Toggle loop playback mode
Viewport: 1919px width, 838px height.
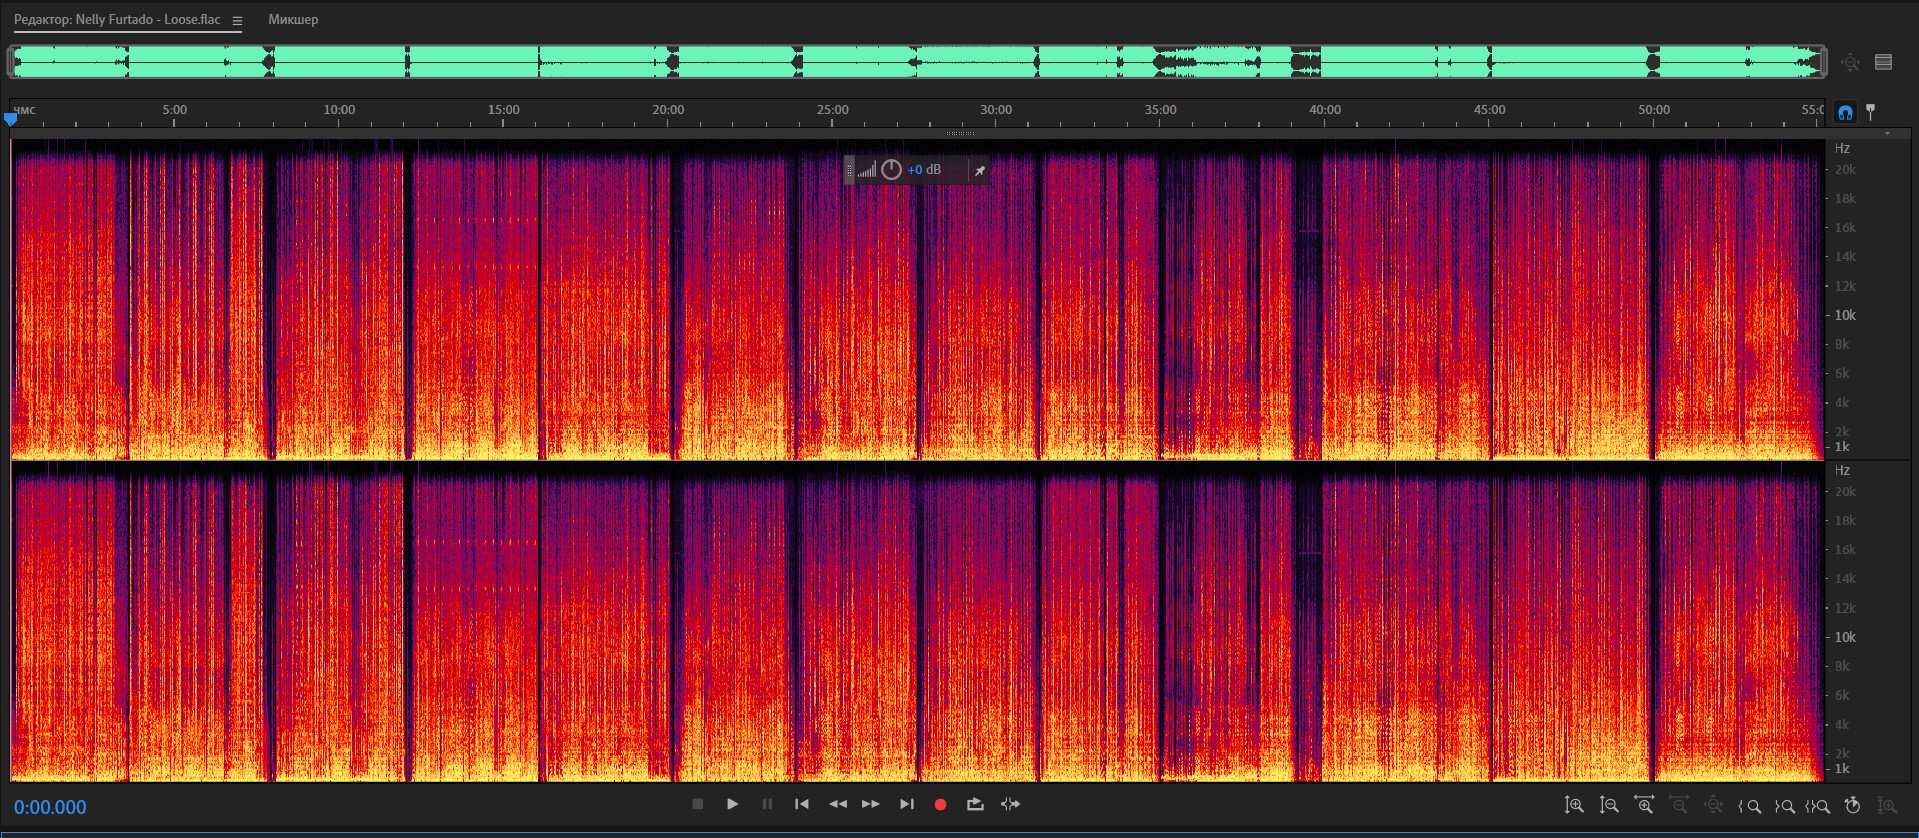coord(975,804)
